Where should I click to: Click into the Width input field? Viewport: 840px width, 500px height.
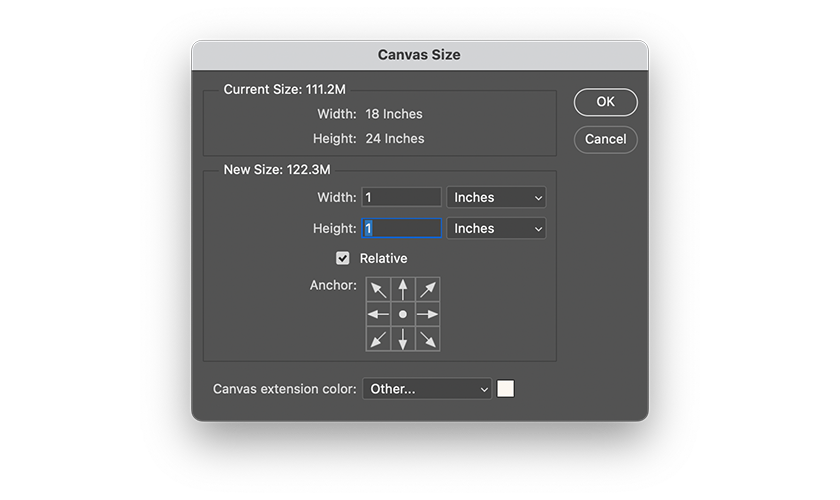coord(402,198)
